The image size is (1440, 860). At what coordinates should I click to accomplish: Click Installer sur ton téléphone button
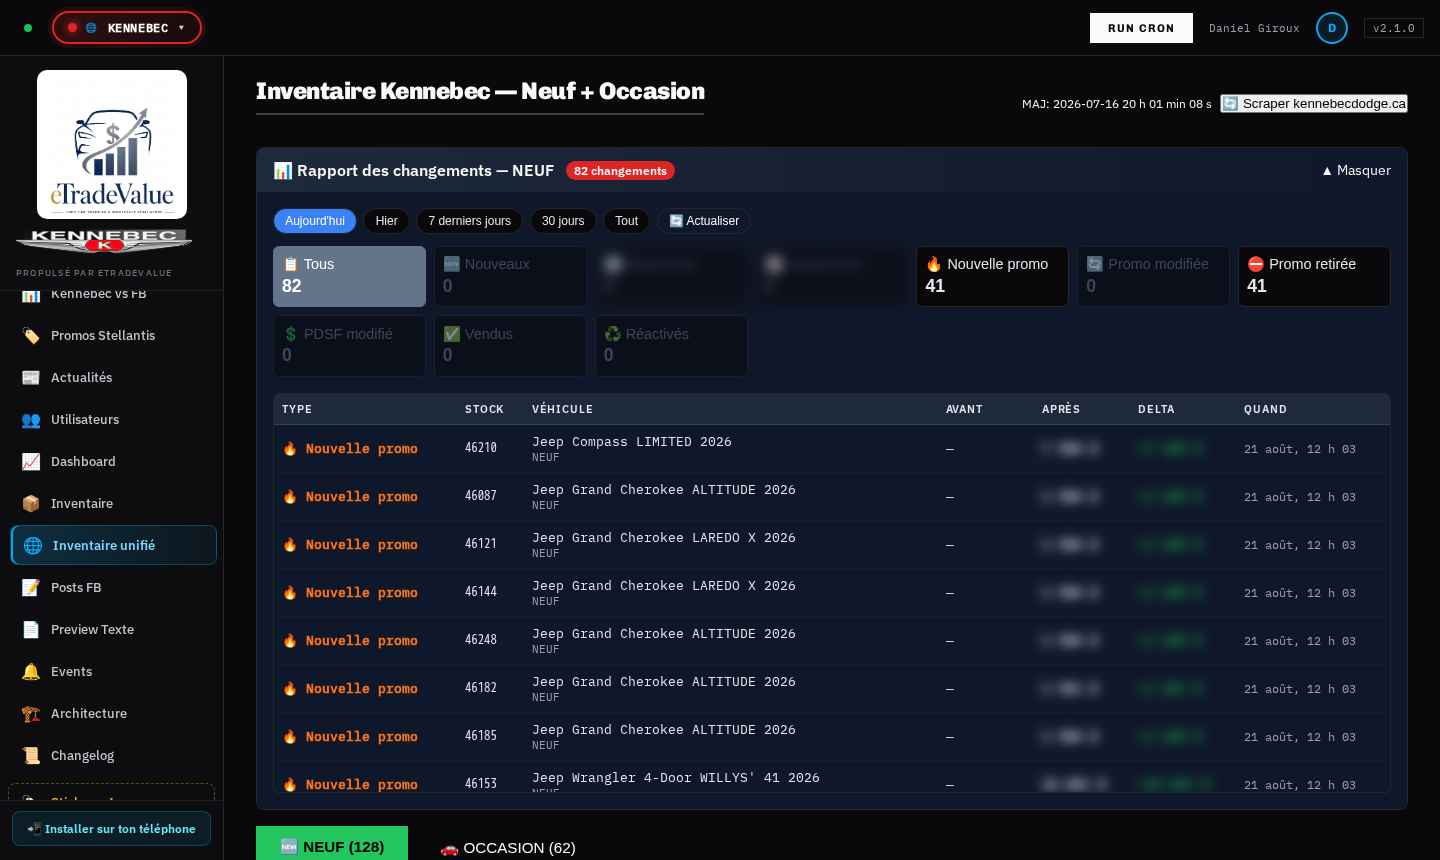(x=111, y=829)
